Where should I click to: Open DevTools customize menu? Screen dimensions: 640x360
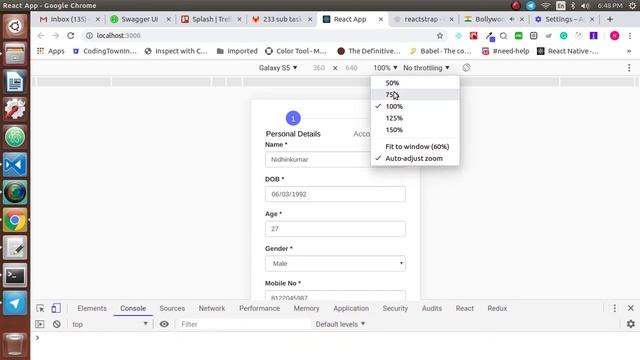[x=615, y=308]
